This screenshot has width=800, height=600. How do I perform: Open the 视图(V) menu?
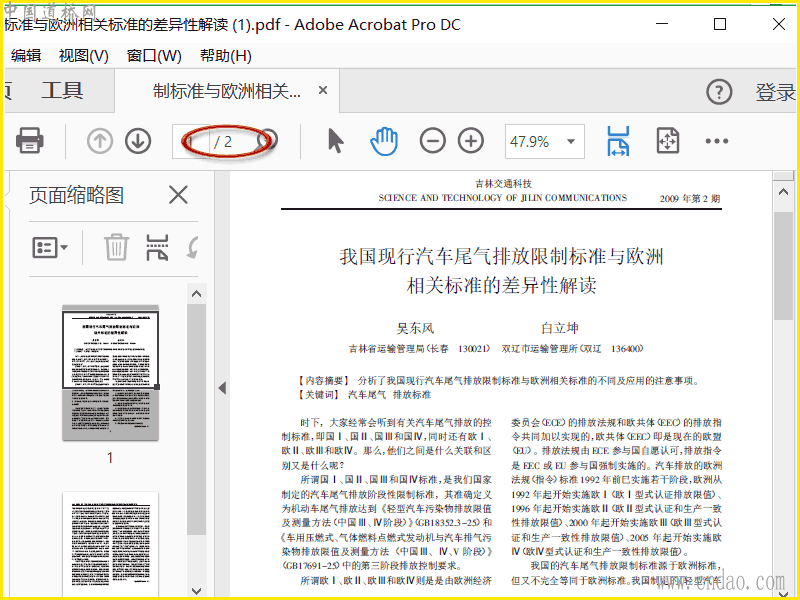pyautogui.click(x=84, y=56)
